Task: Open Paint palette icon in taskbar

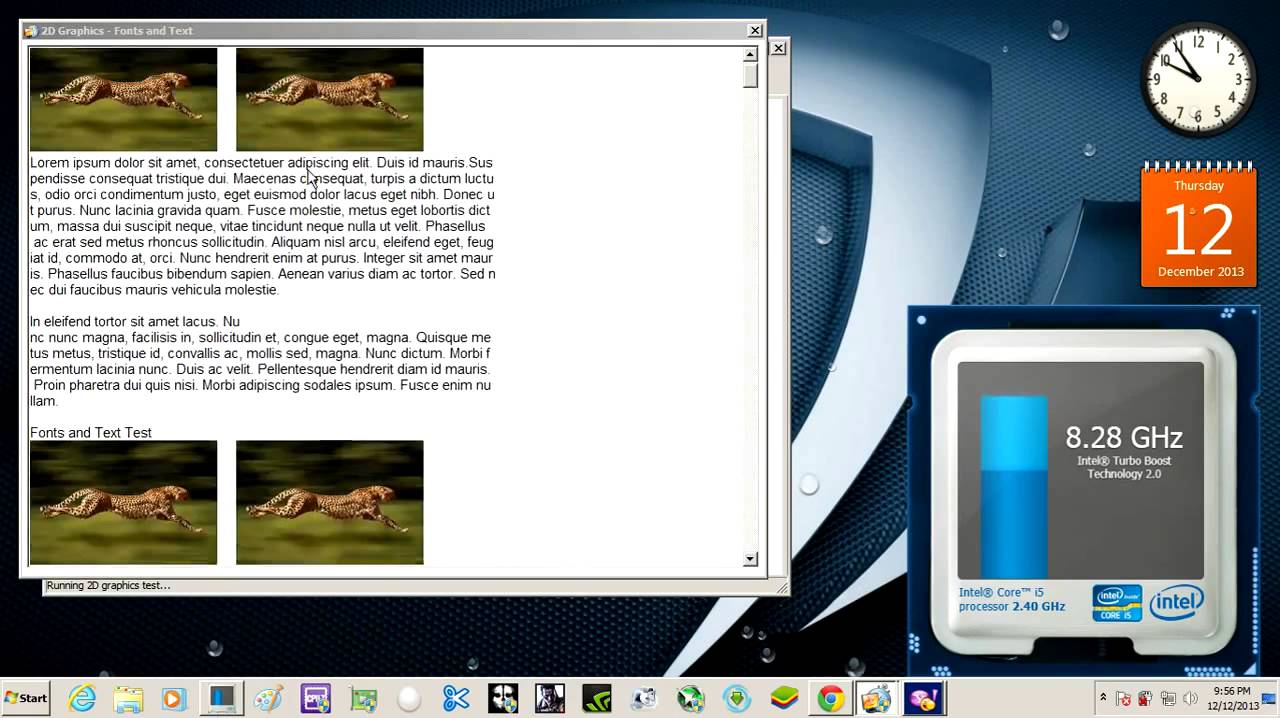Action: [x=268, y=698]
